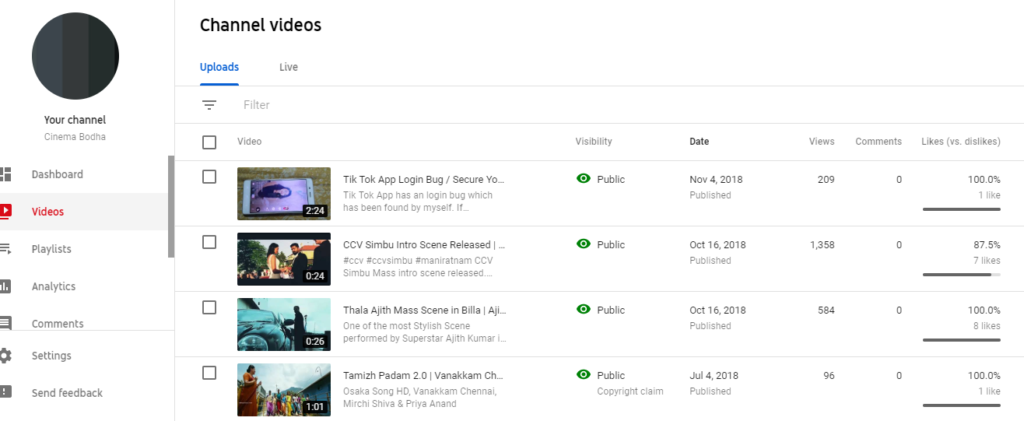The width and height of the screenshot is (1024, 421).
Task: Open Settings using the gear icon
Action: pyautogui.click(x=6, y=355)
